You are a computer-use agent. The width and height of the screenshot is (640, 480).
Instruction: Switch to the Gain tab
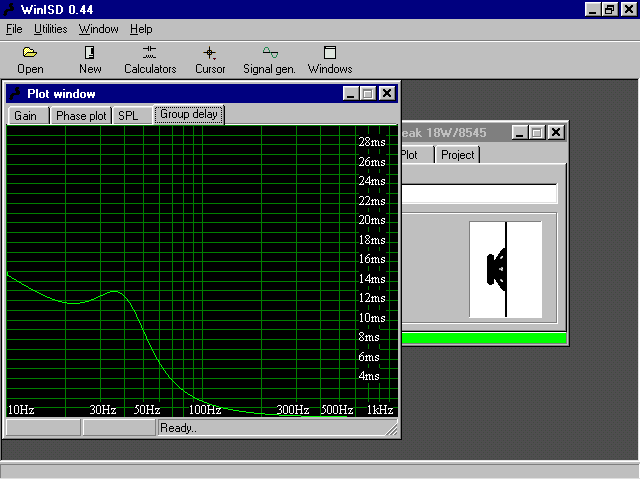pyautogui.click(x=28, y=116)
